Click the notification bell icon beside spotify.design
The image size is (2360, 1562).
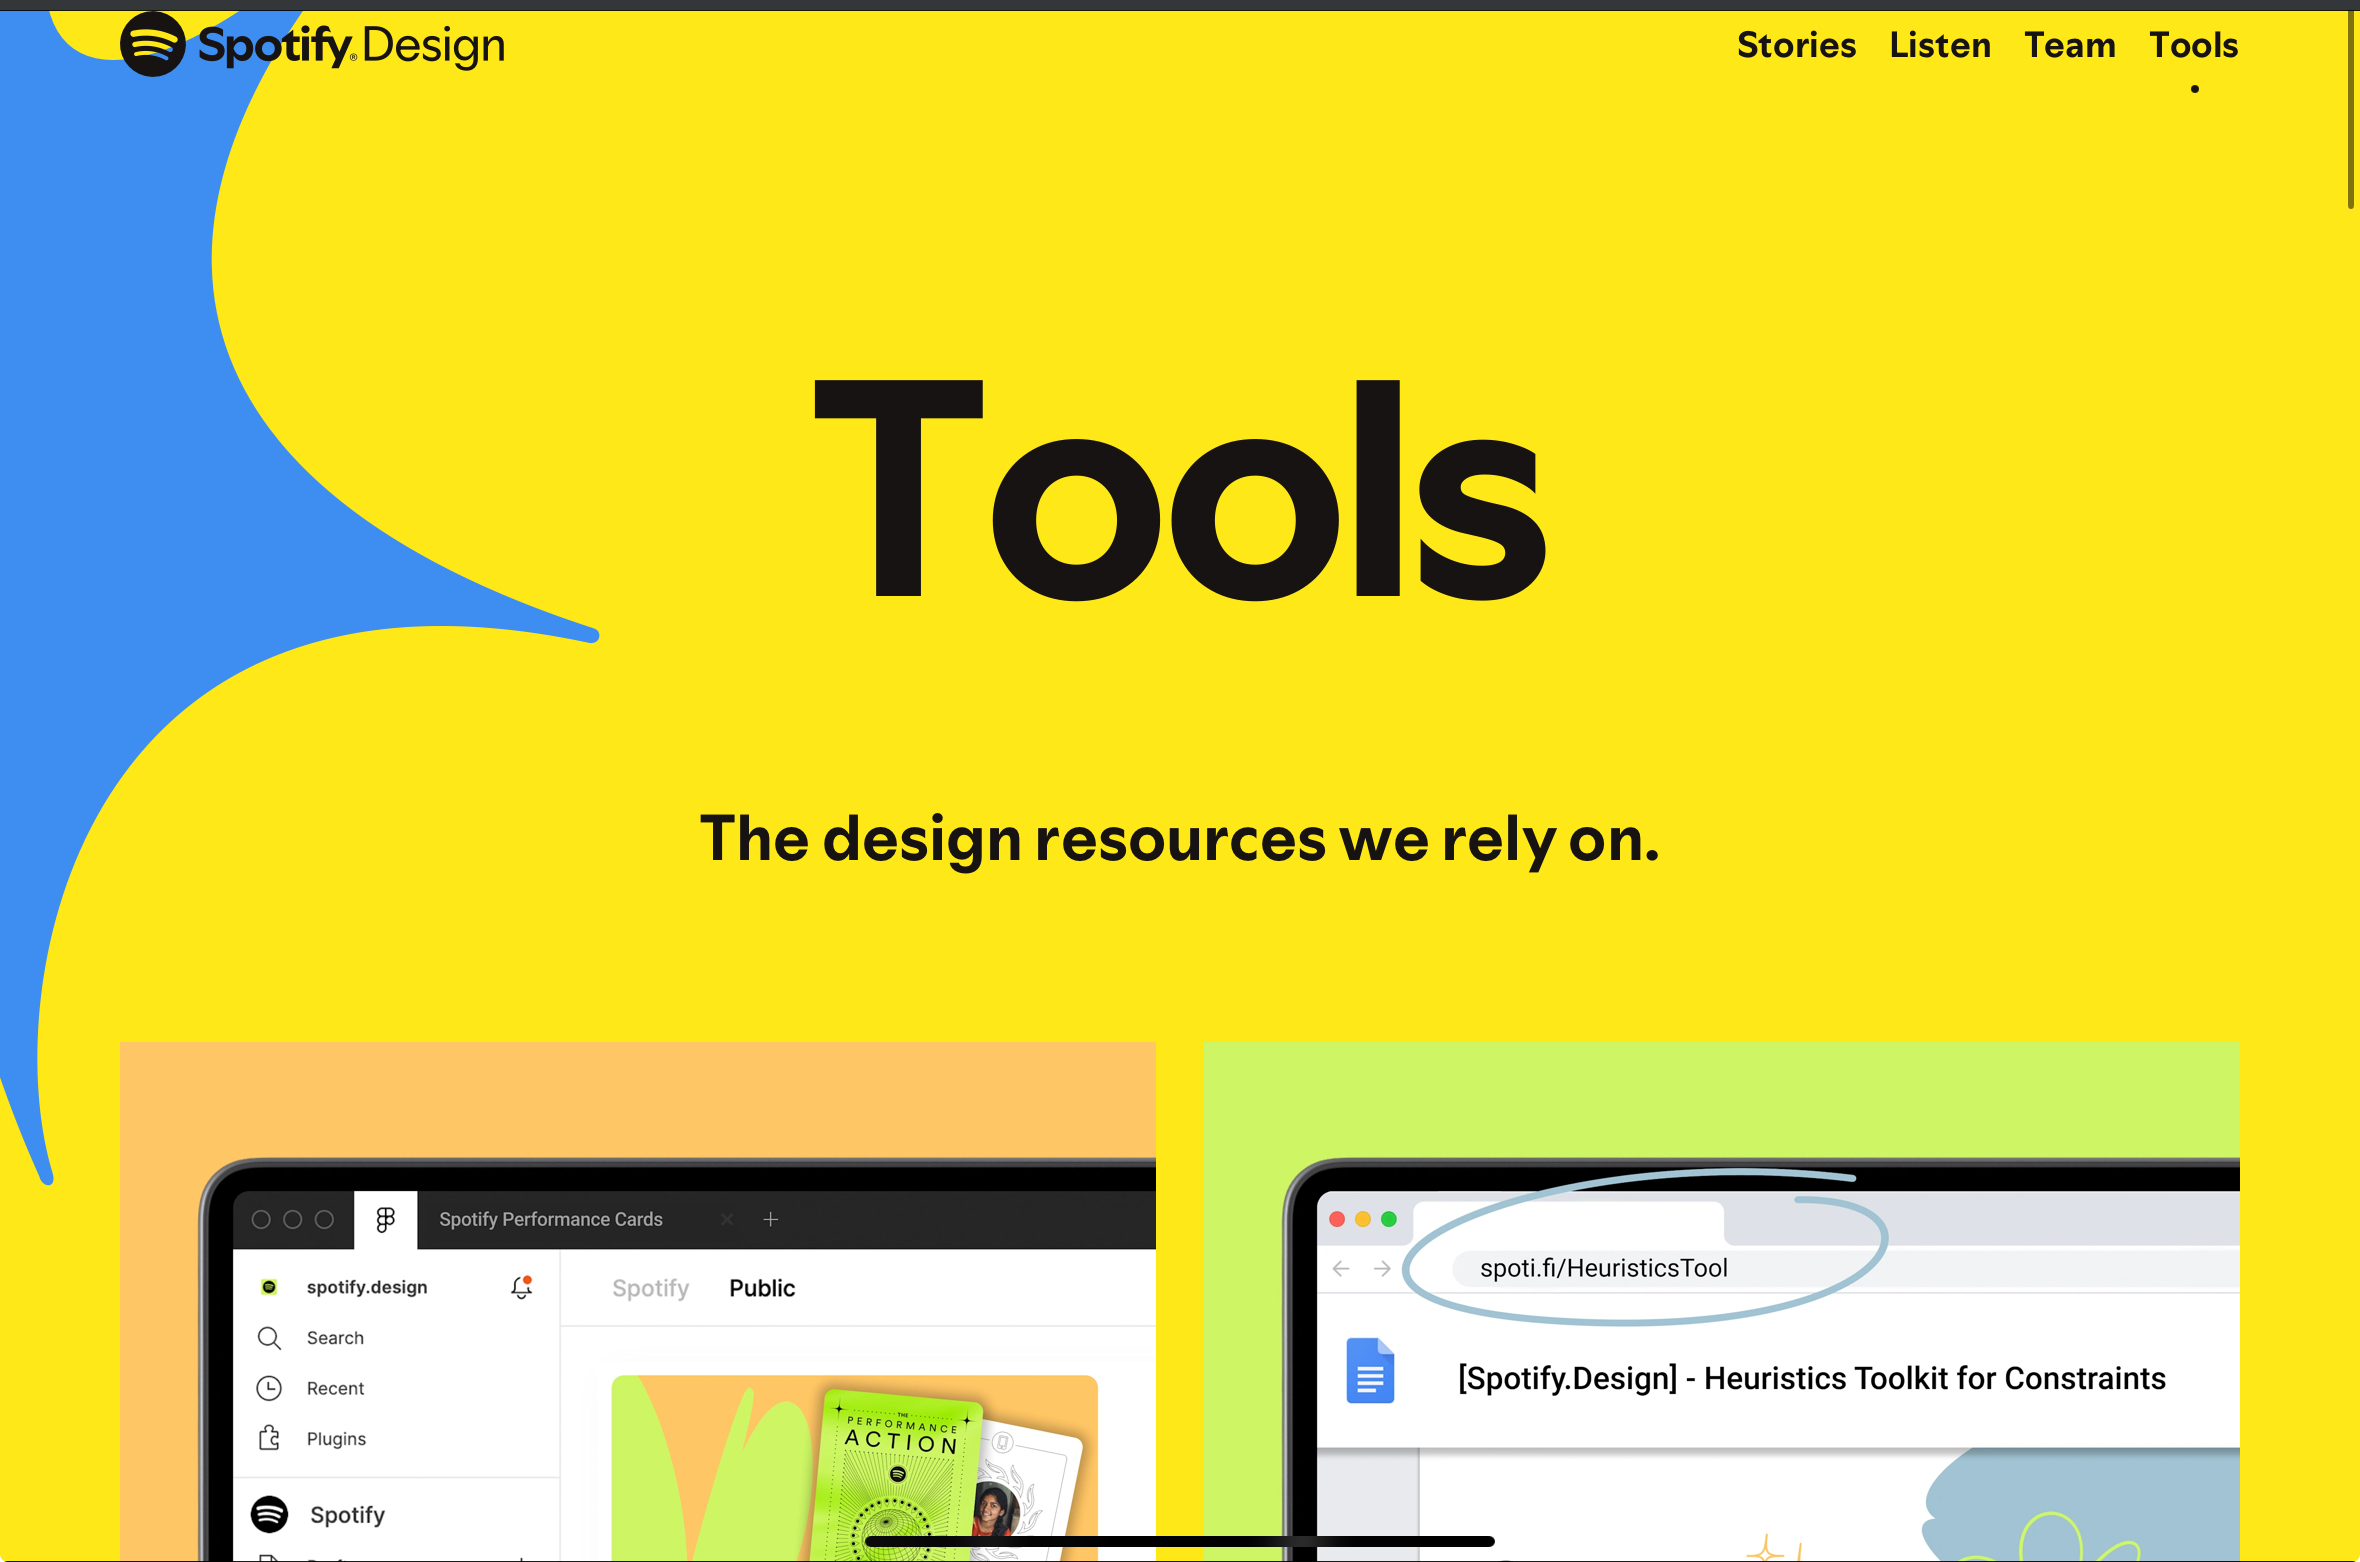point(521,1287)
